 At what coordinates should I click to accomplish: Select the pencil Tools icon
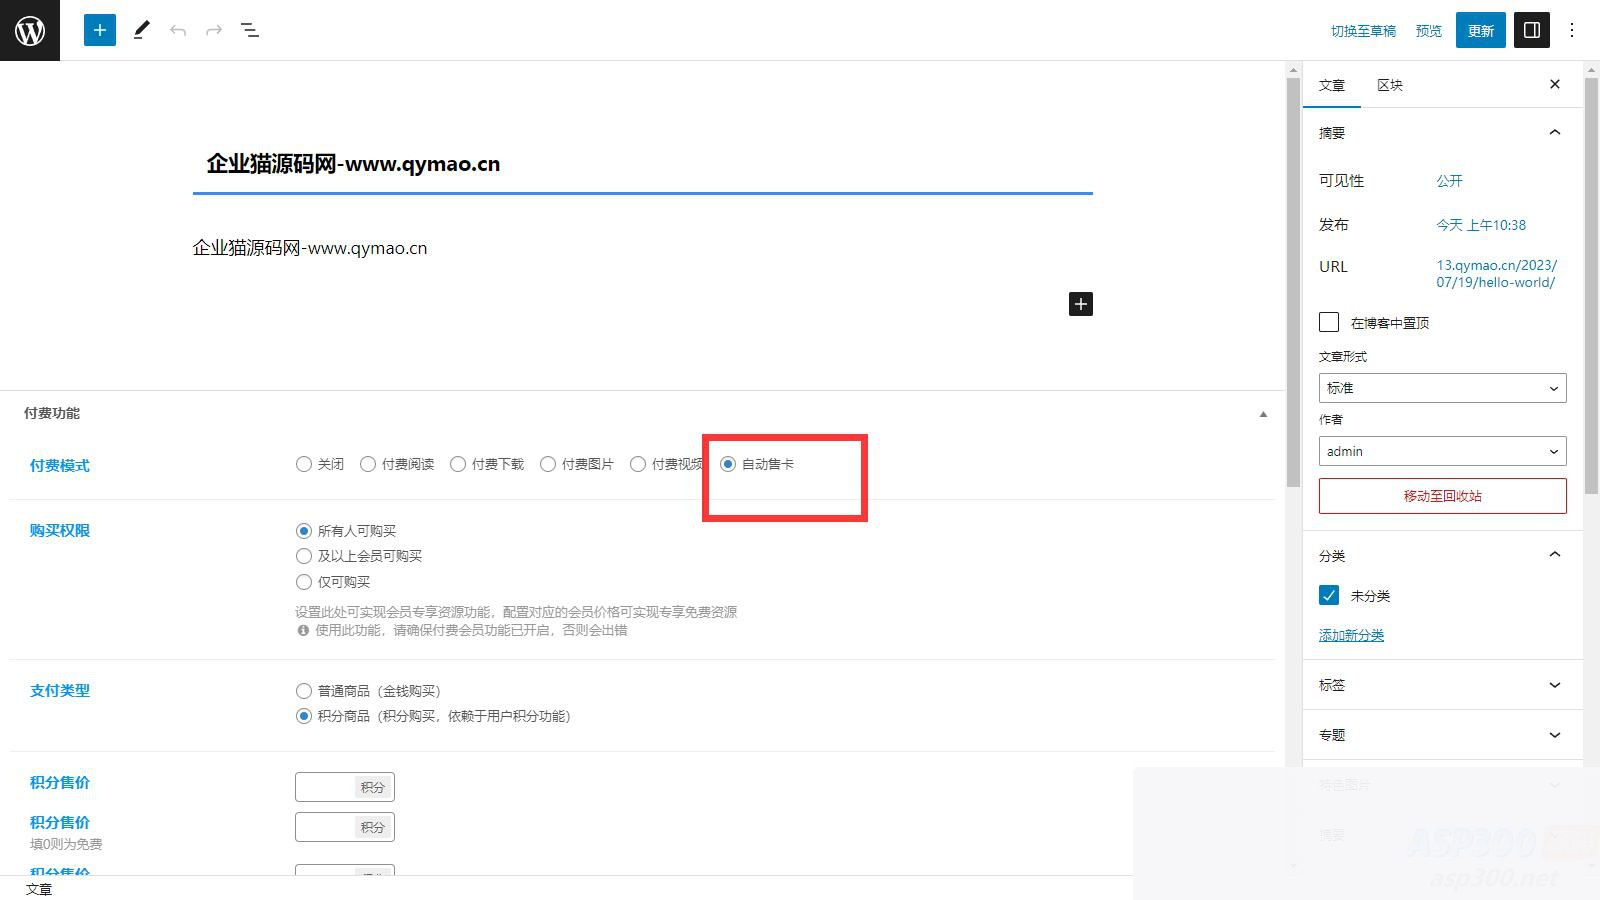[x=141, y=30]
